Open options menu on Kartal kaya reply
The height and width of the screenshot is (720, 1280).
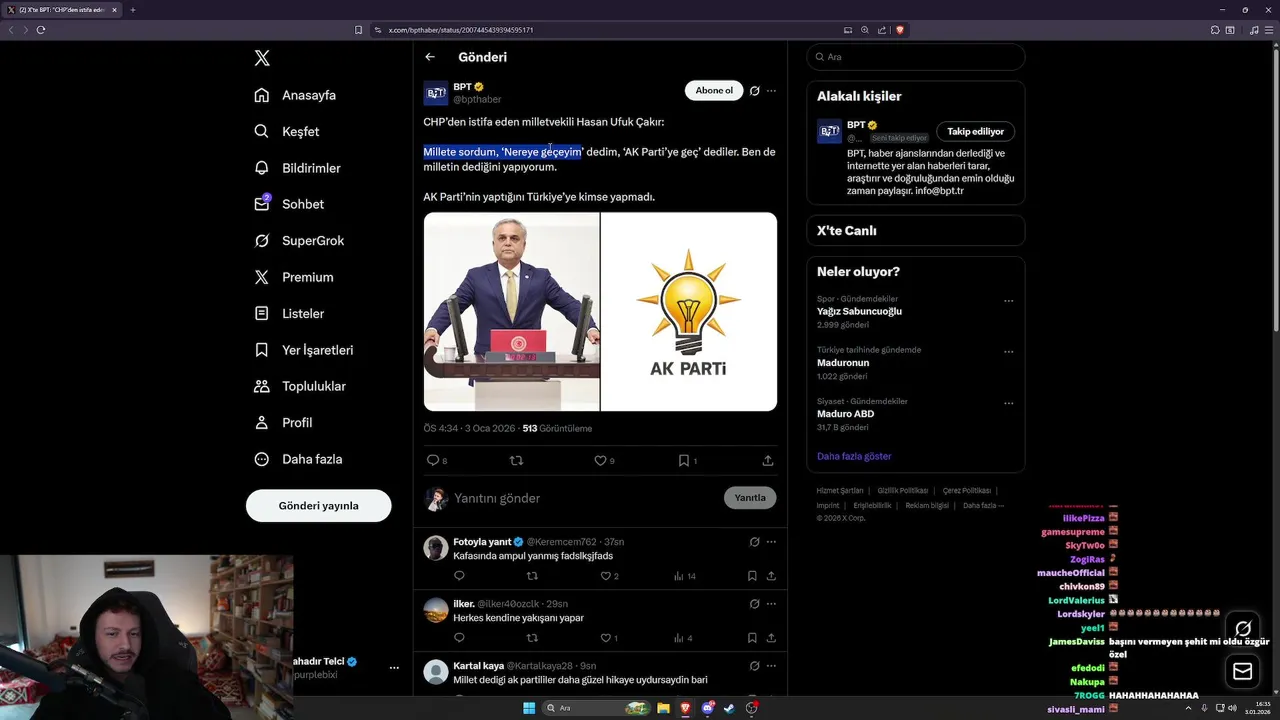pos(771,666)
